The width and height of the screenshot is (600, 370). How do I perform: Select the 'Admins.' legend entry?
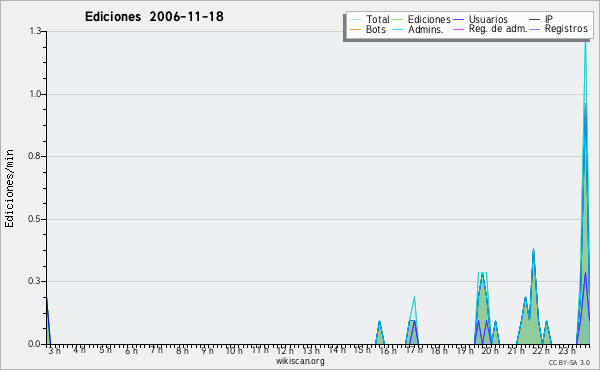coord(426,29)
